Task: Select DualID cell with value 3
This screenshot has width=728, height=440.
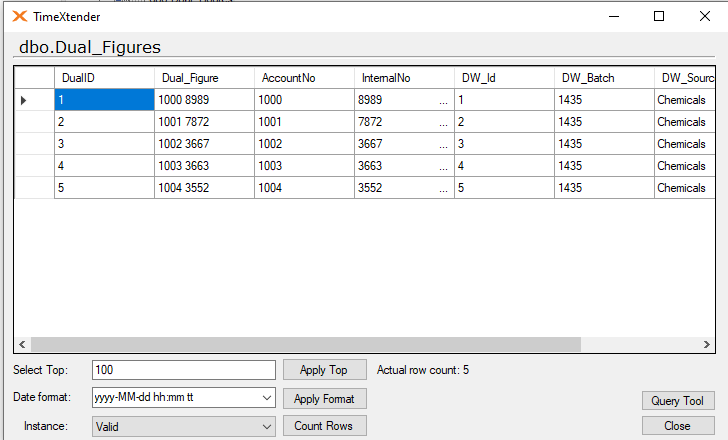Action: 104,144
